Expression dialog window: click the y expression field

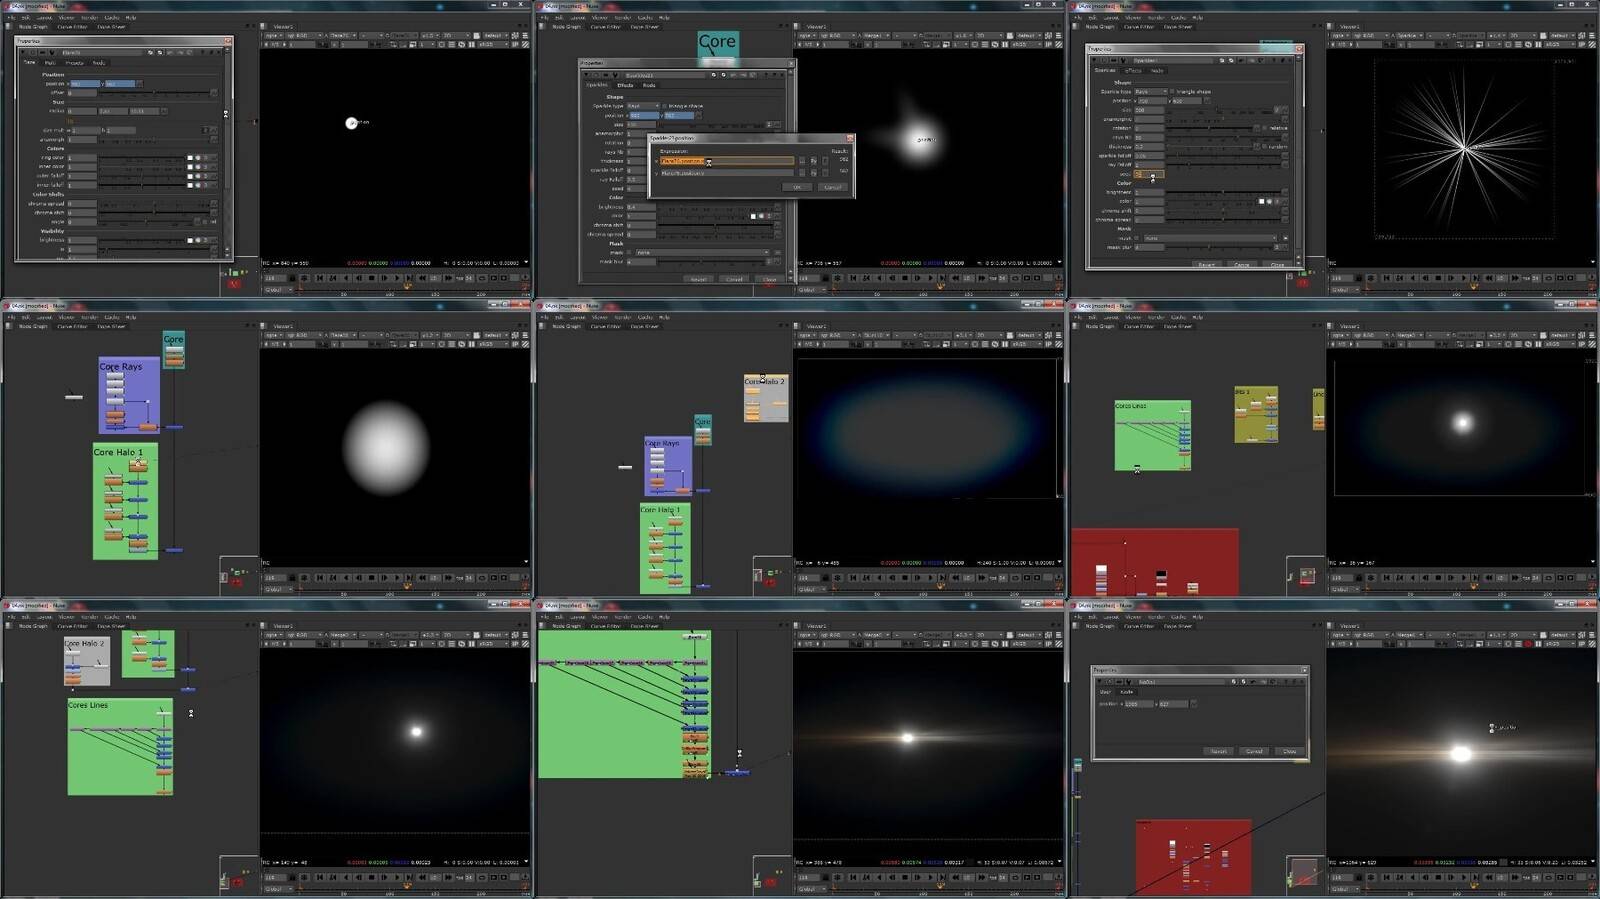point(727,173)
